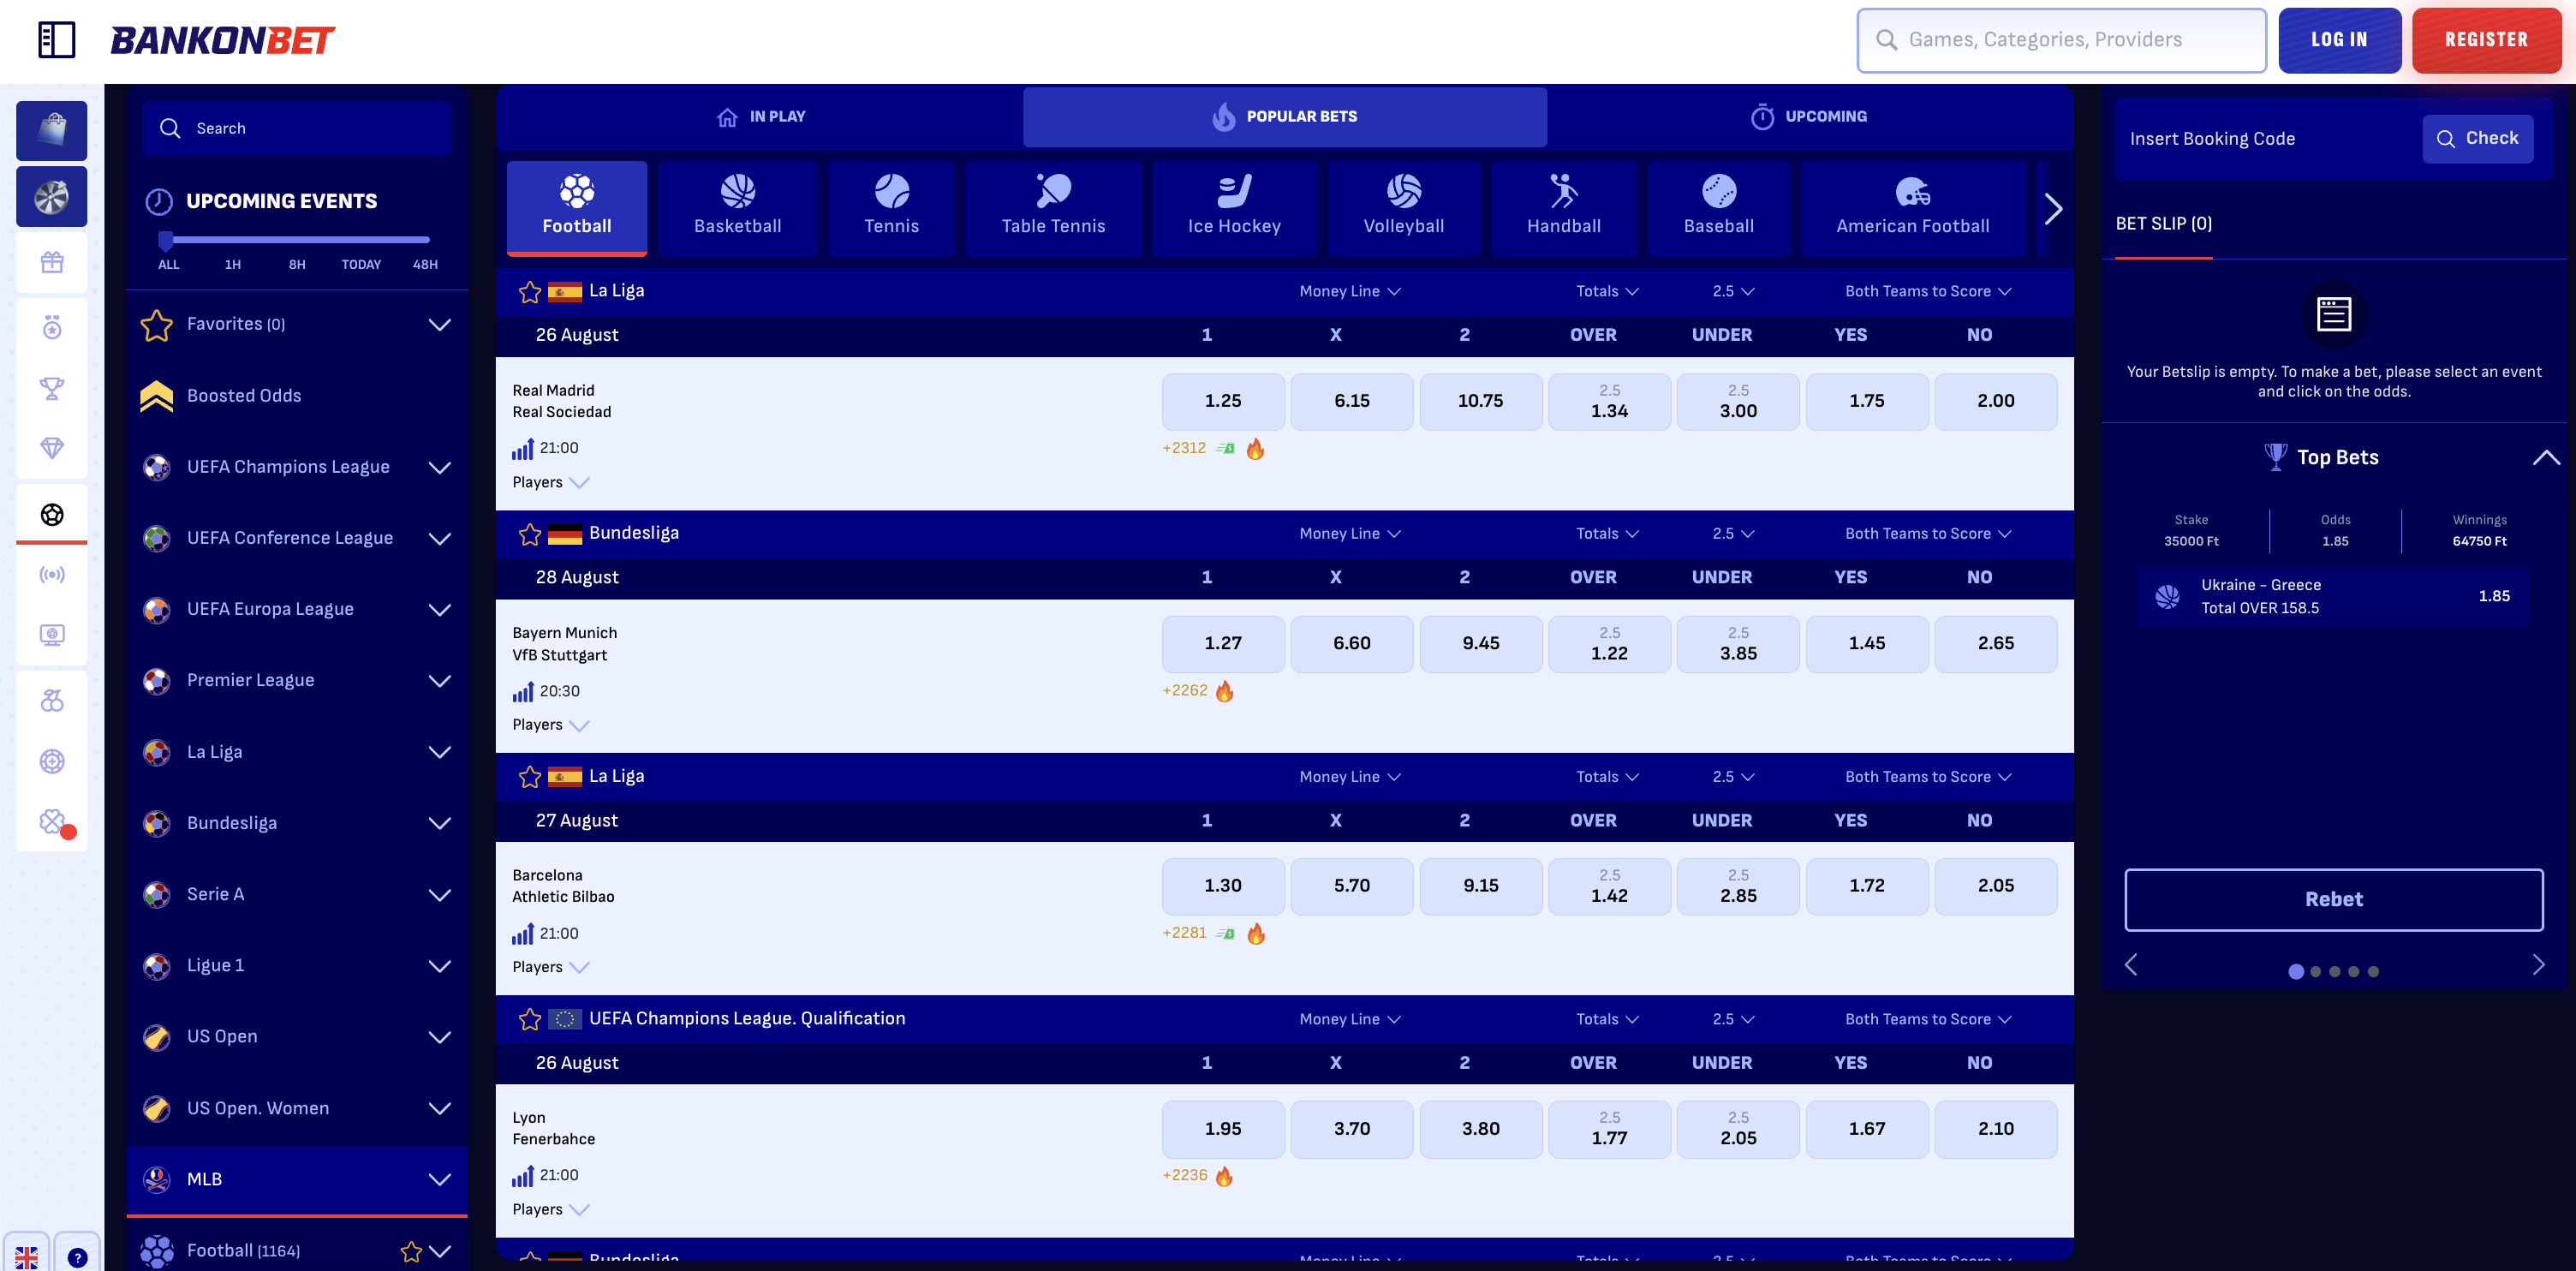Set upcoming events slider to TODAY
This screenshot has width=2576, height=1271.
click(x=361, y=264)
